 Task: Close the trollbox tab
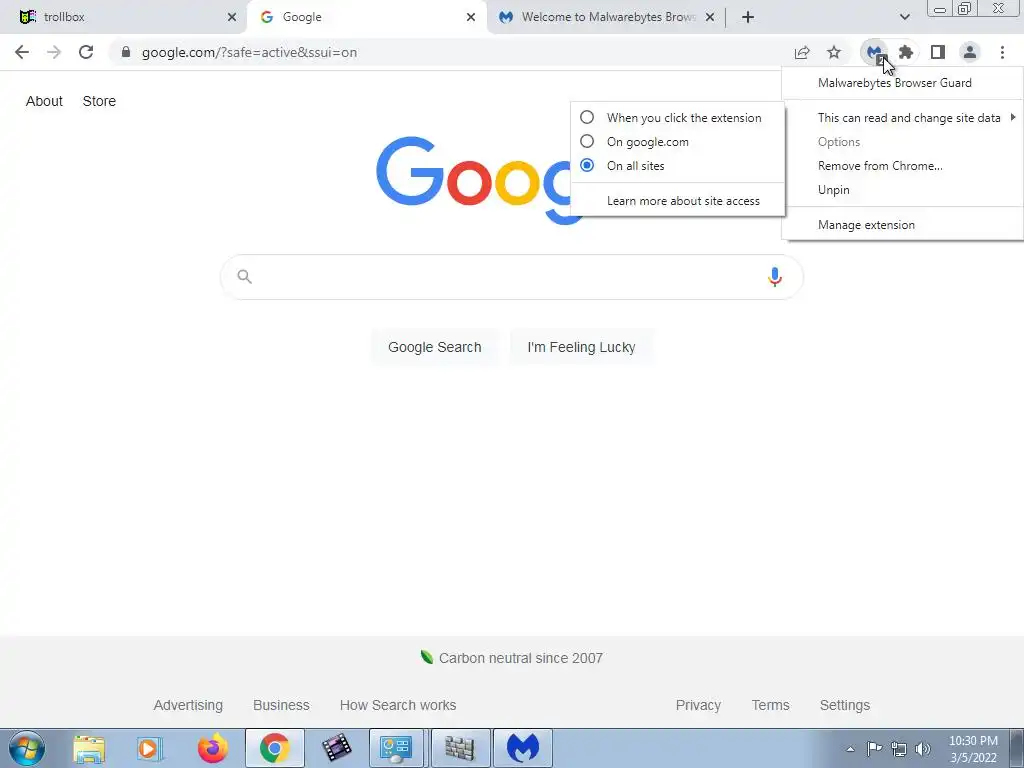click(x=232, y=17)
